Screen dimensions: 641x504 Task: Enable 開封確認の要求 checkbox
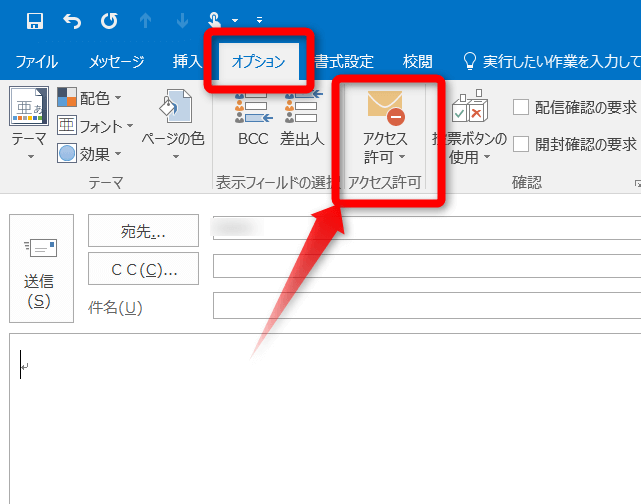pos(521,144)
